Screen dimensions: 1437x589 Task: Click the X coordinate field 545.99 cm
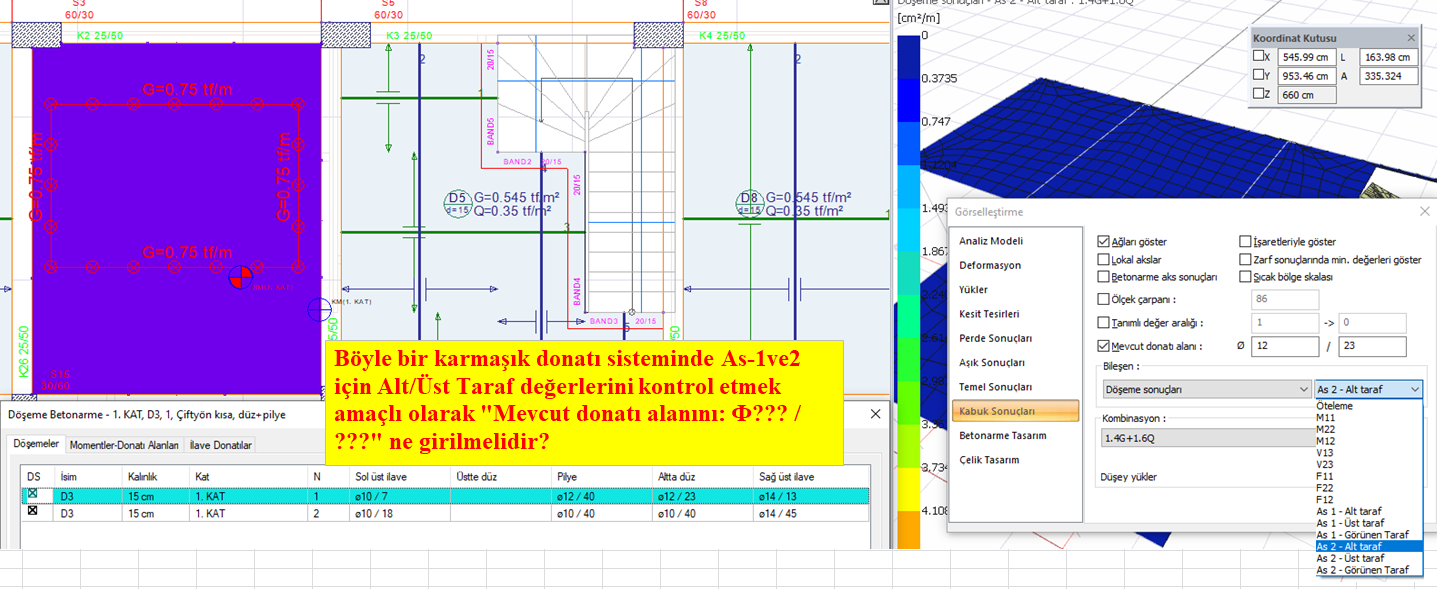tap(1305, 57)
